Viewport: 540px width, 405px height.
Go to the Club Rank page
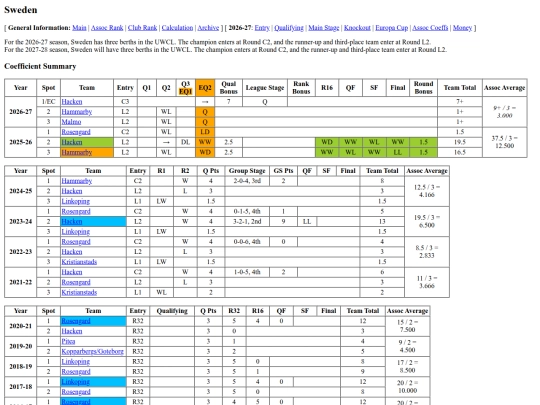[142, 28]
